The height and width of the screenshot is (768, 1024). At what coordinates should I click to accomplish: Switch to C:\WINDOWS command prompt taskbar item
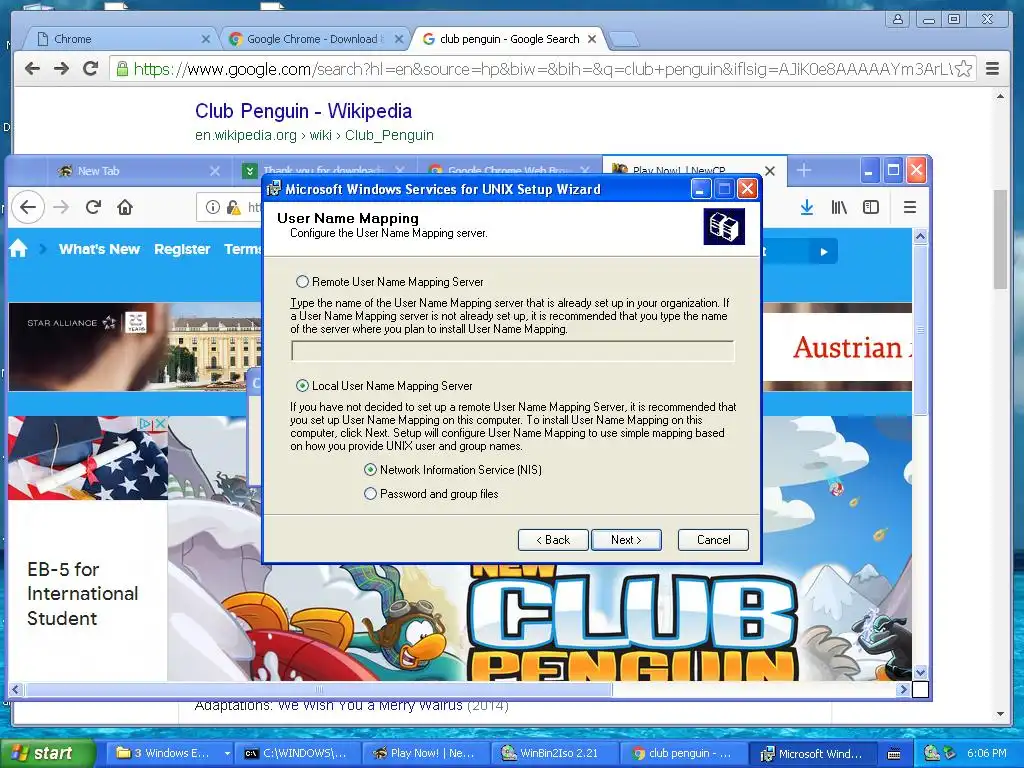coord(296,753)
